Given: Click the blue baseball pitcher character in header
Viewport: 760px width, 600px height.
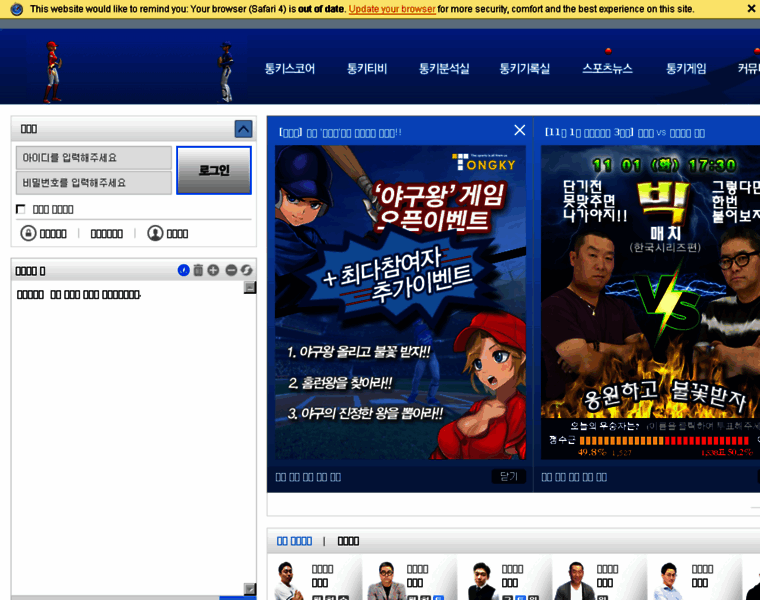Looking at the screenshot, I should (x=225, y=72).
